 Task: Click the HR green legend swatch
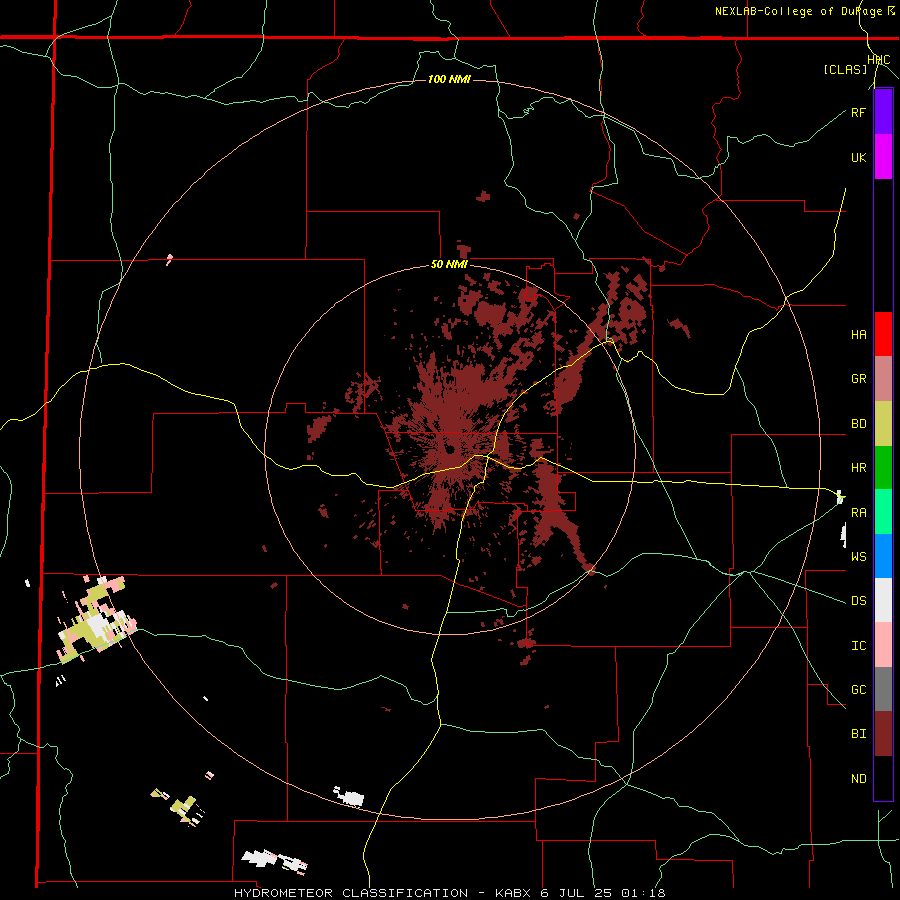point(883,467)
